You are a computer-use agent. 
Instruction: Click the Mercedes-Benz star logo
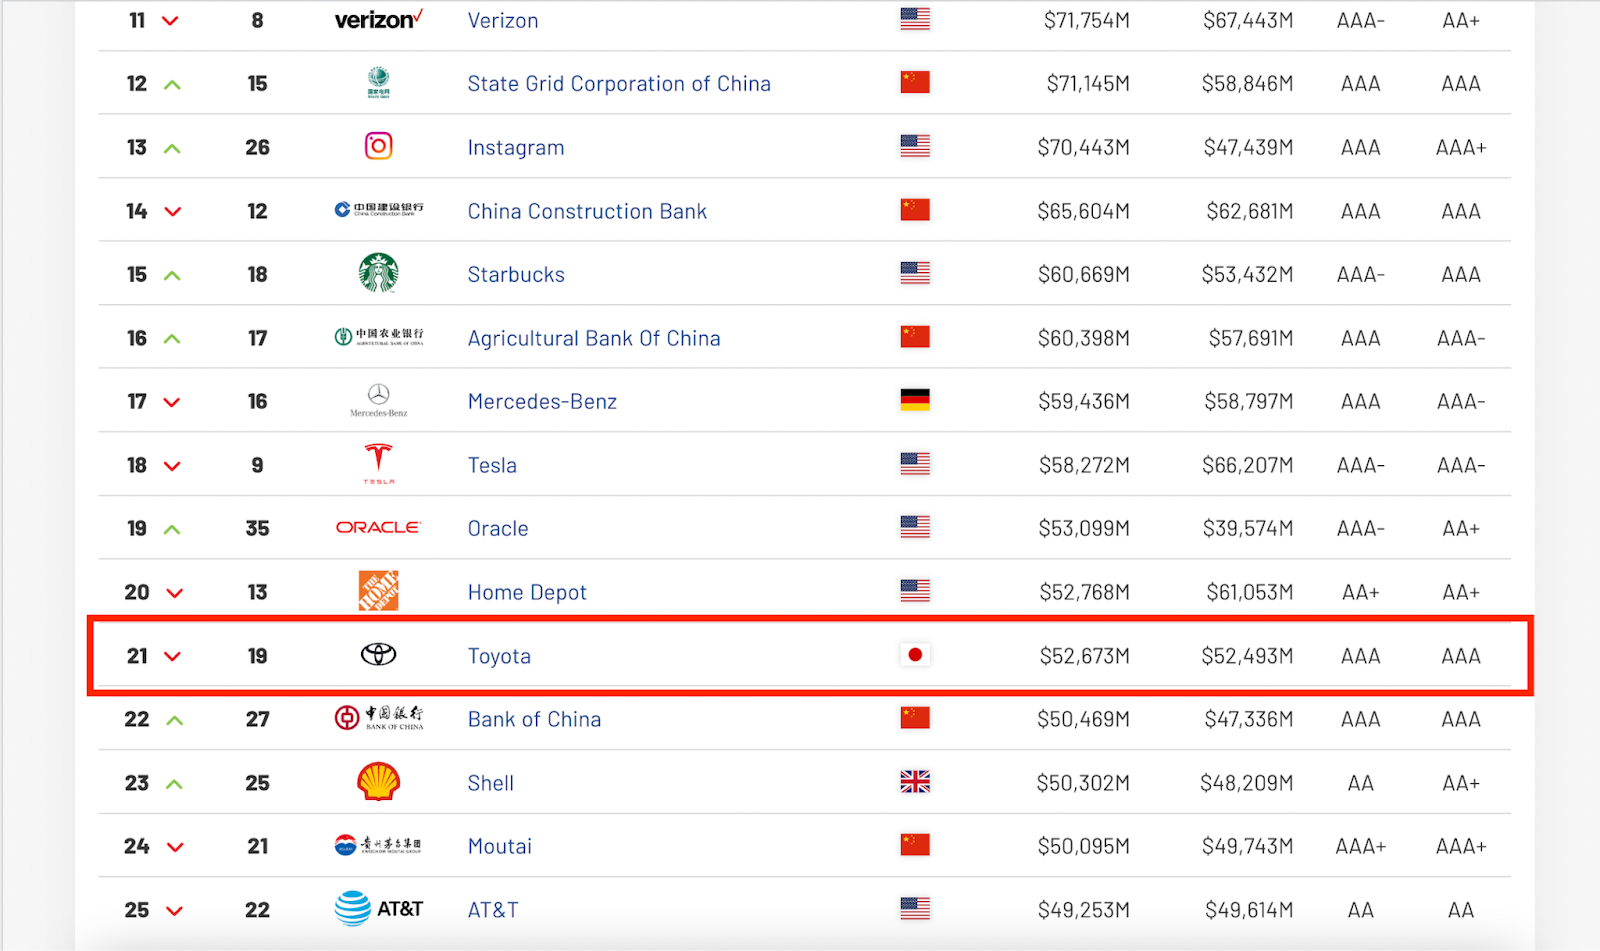(378, 400)
